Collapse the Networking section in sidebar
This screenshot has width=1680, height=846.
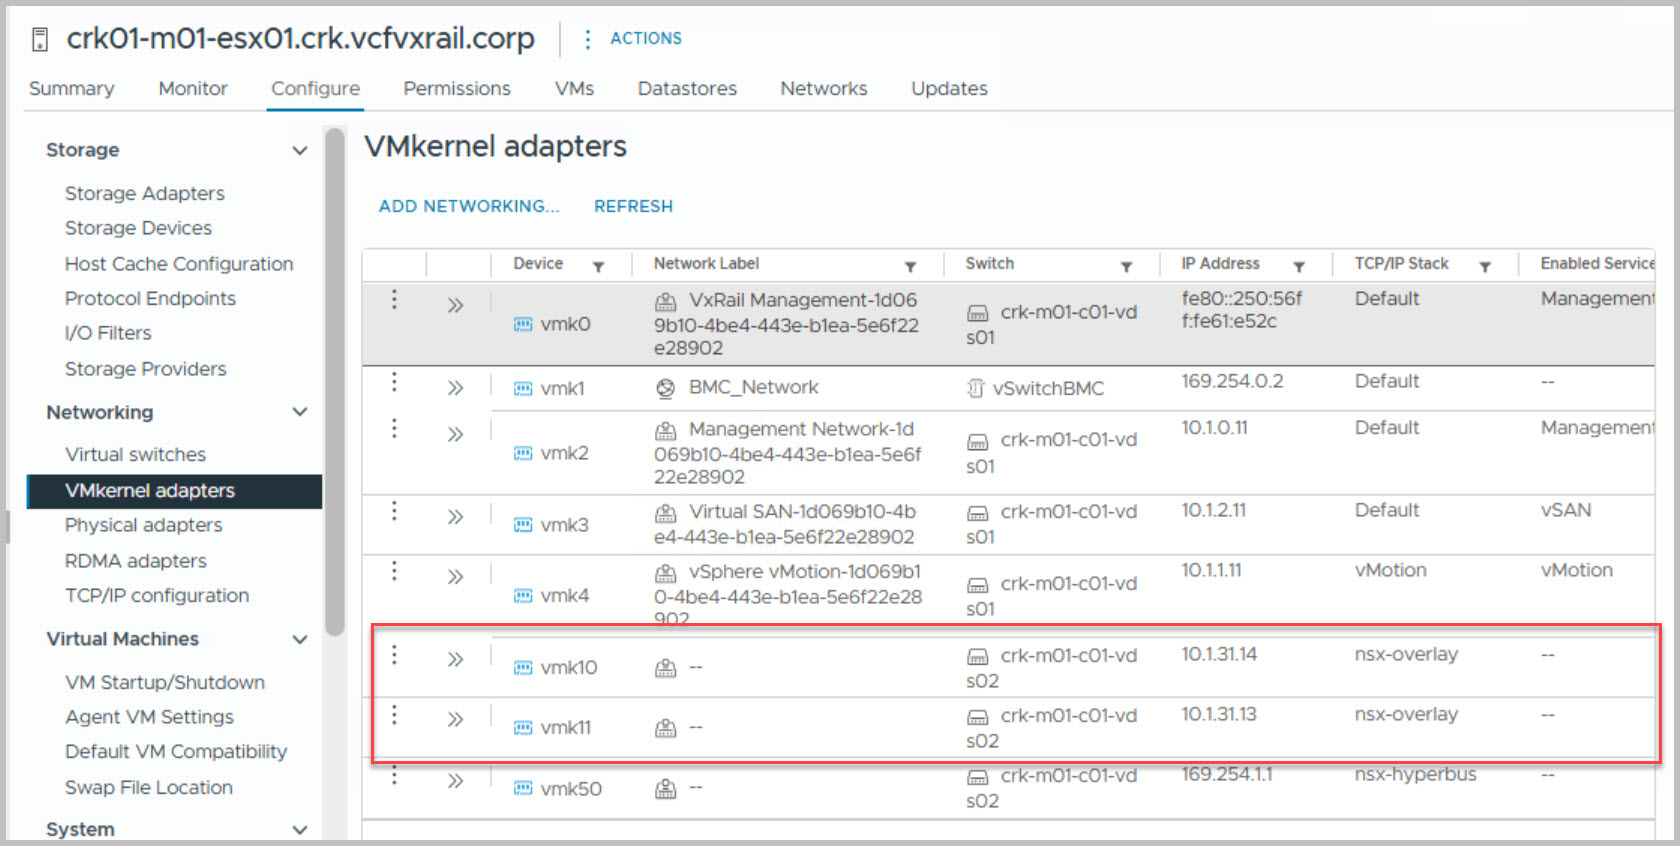tap(299, 412)
